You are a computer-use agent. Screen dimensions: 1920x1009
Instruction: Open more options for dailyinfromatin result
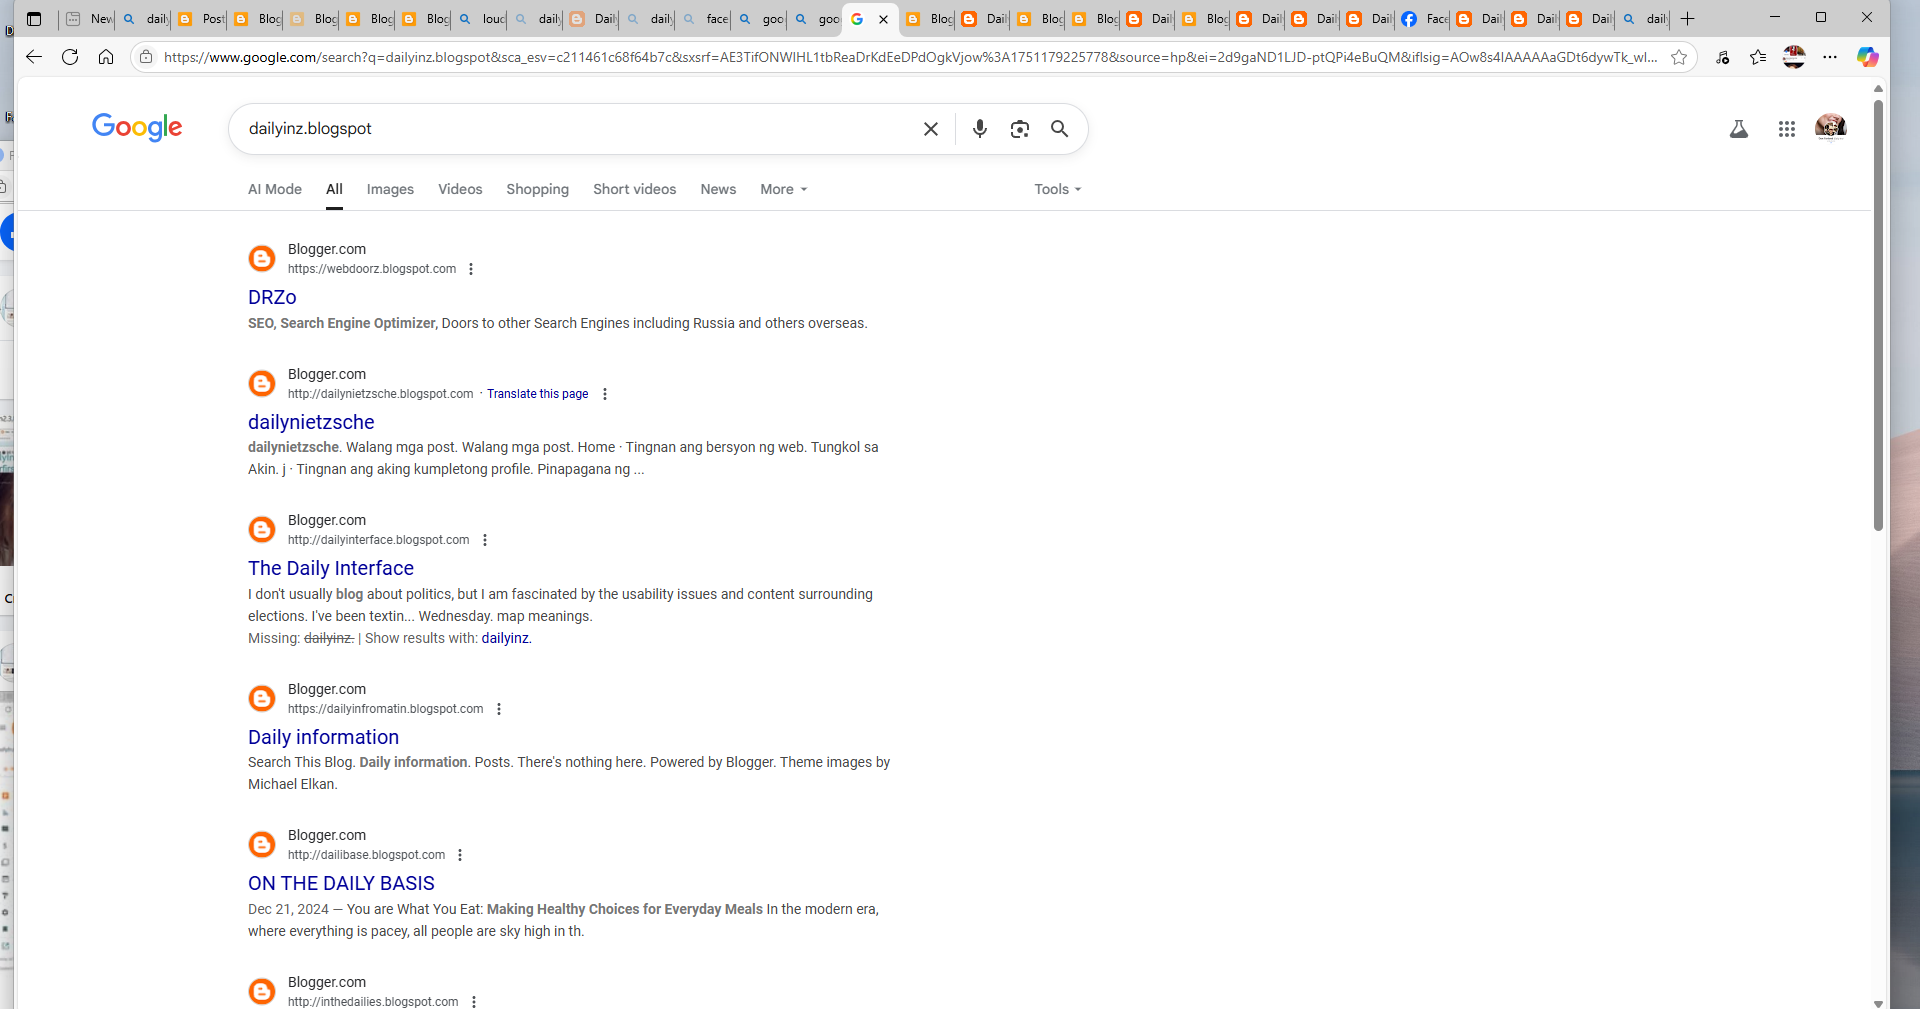(499, 709)
